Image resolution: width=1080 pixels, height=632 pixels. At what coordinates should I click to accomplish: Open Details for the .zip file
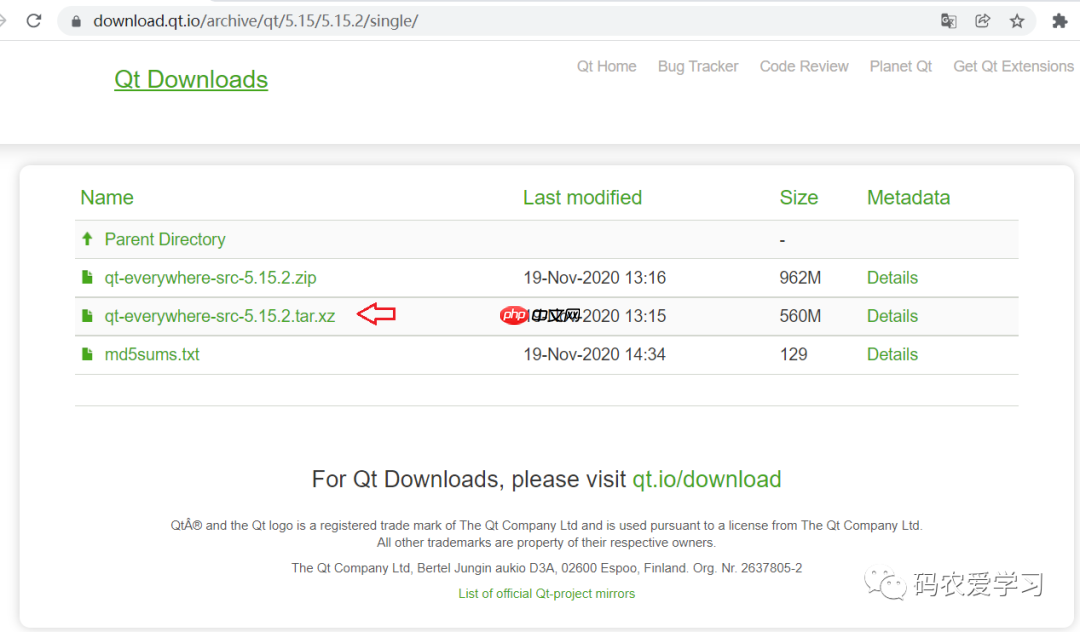(x=892, y=277)
